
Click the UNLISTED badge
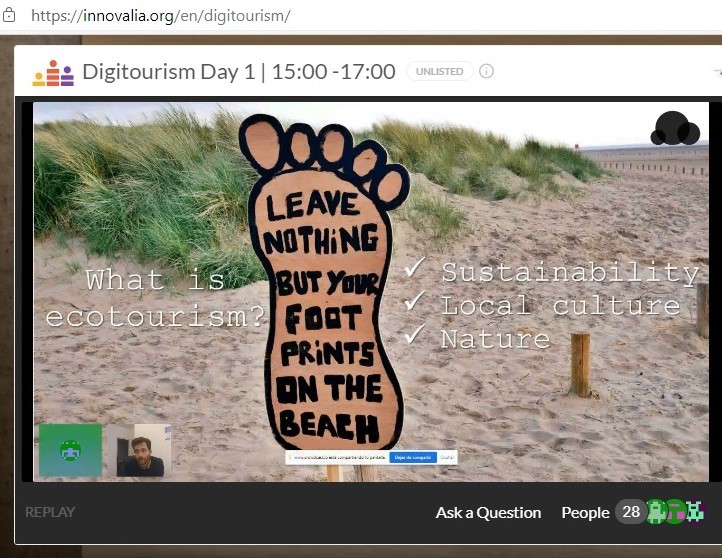coord(439,72)
